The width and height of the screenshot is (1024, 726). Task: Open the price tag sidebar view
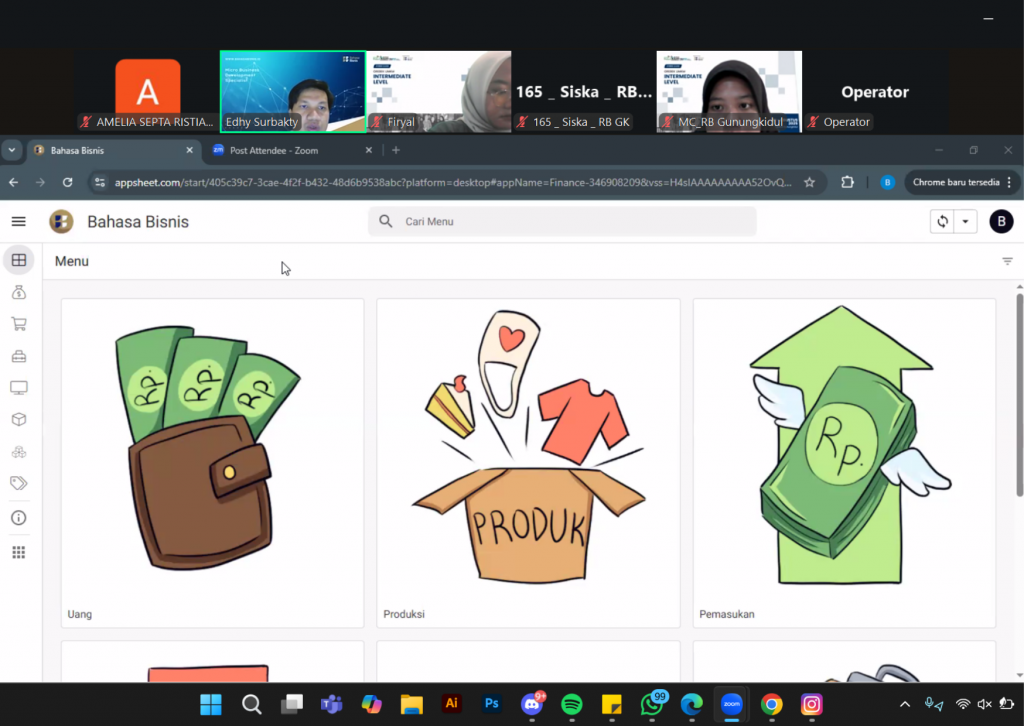click(x=18, y=484)
